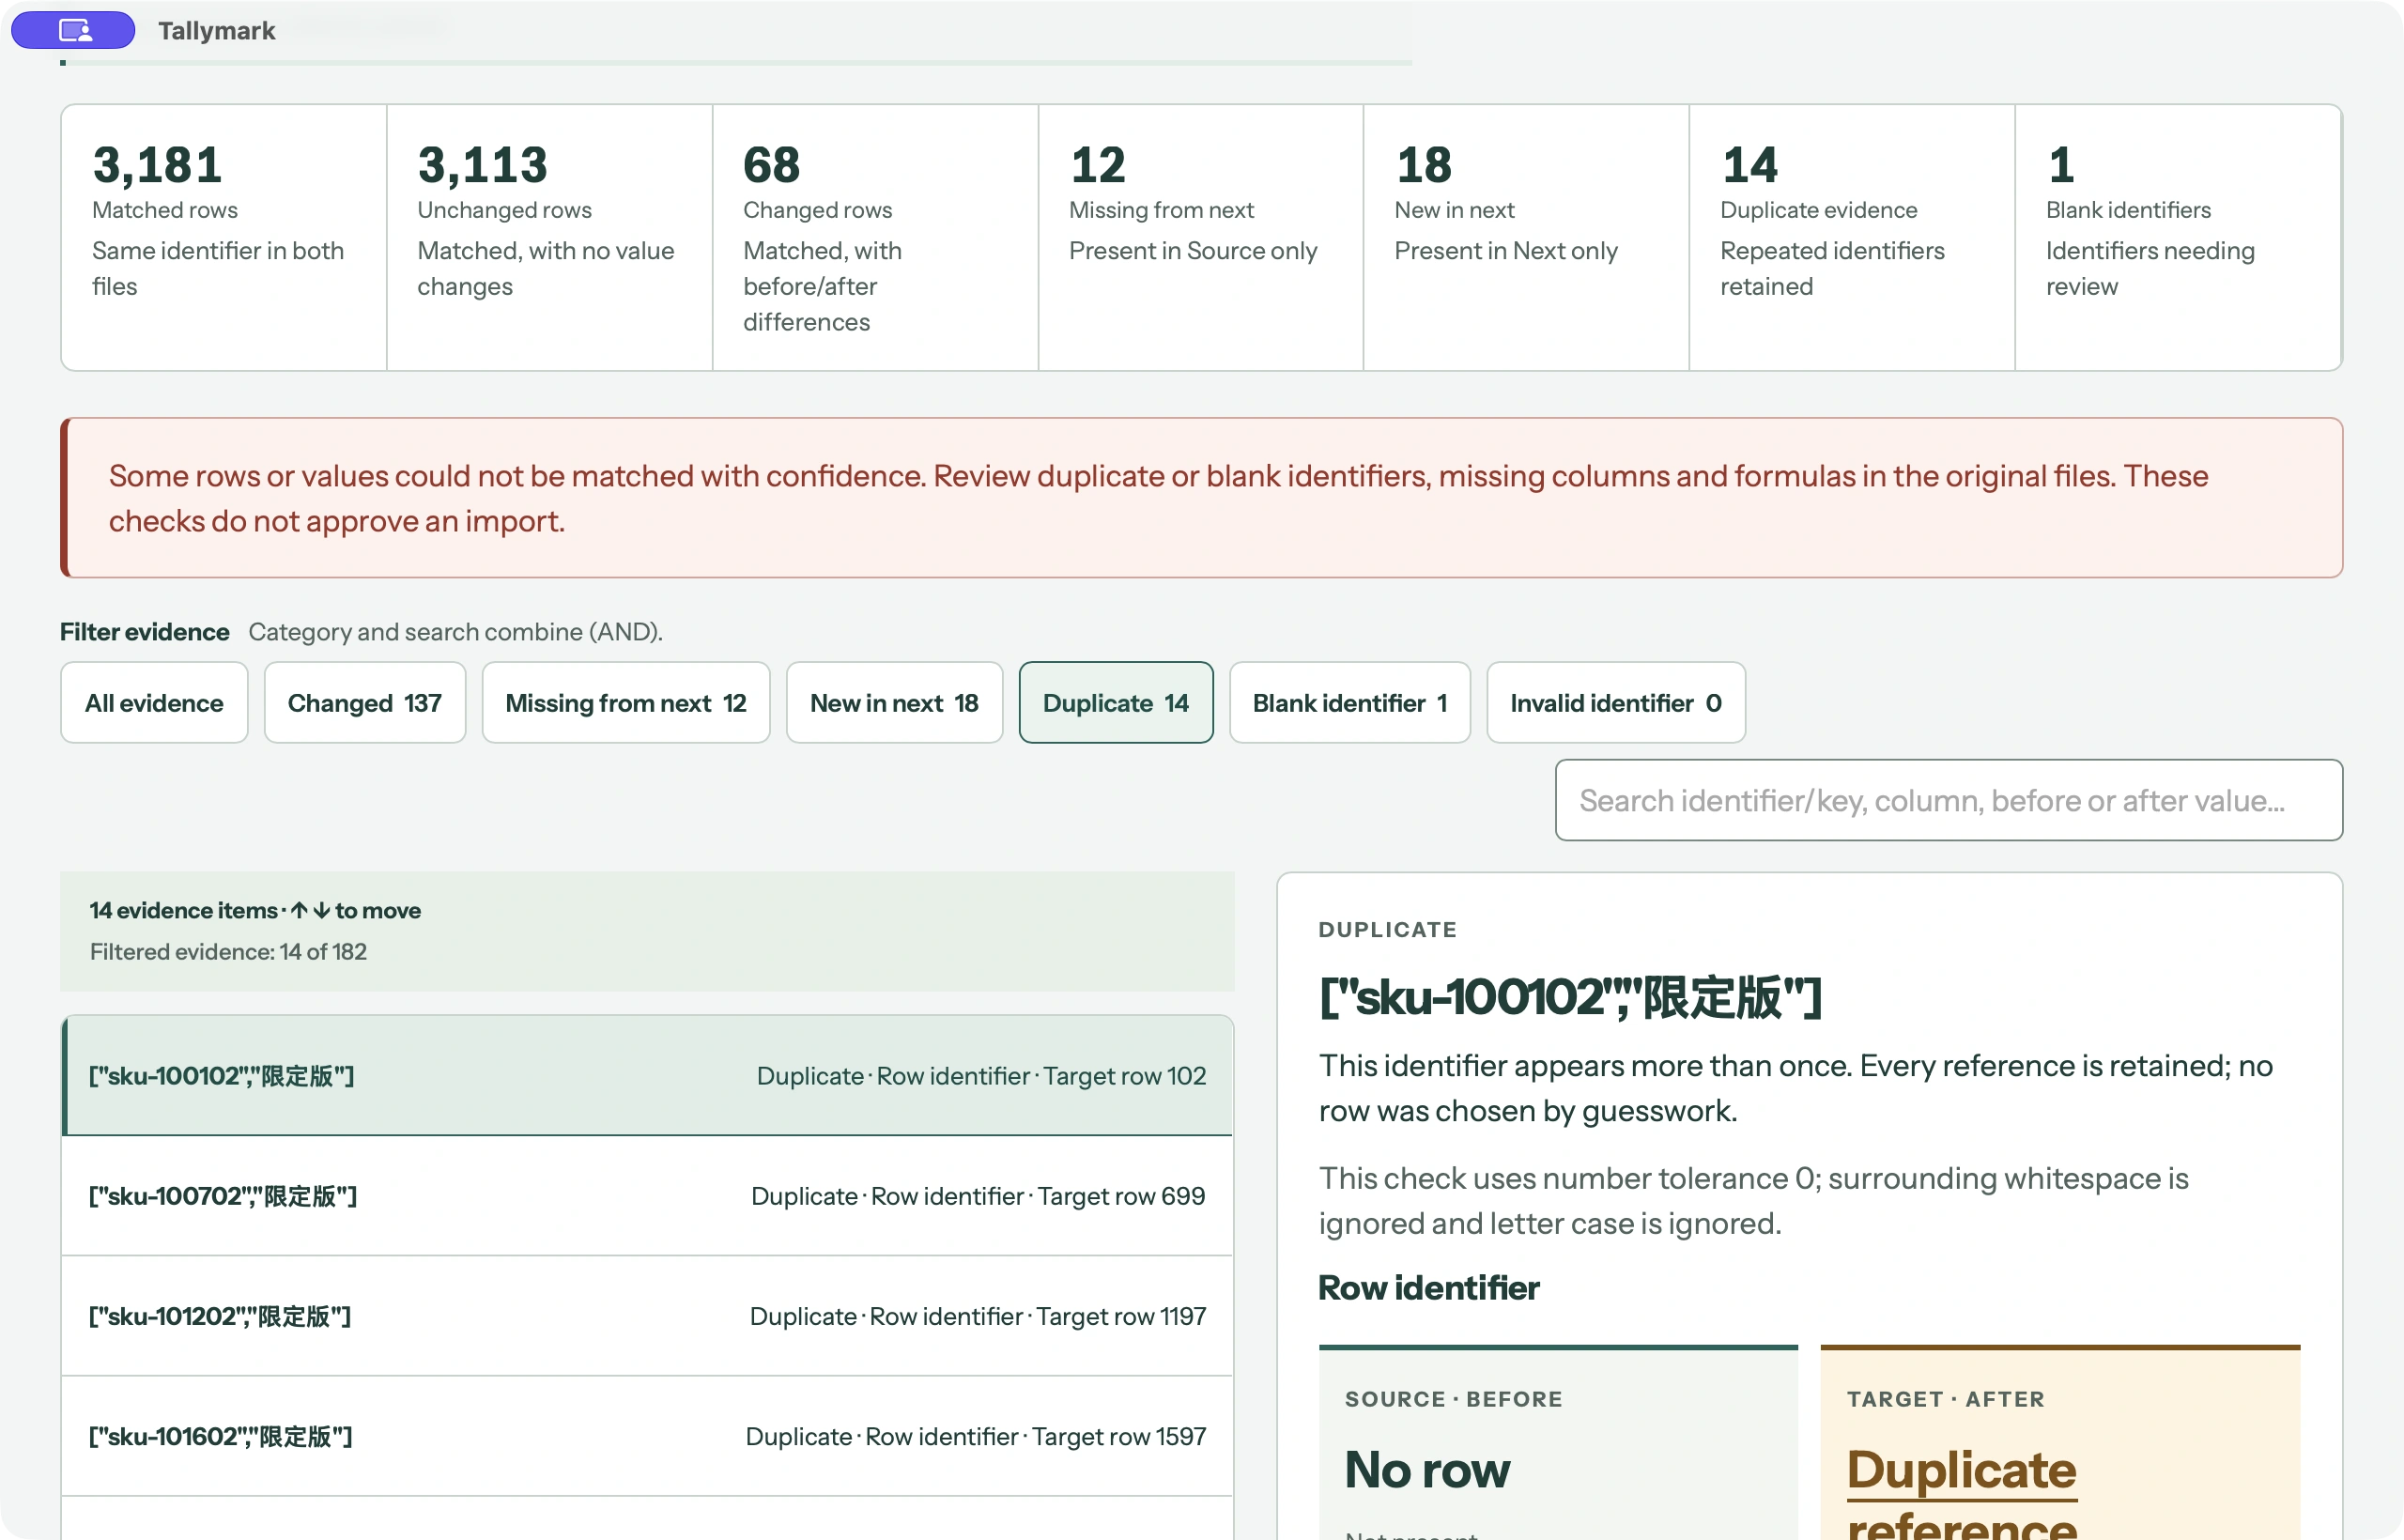
Task: Open evidence row sku-101602 target row 1597
Action: 647,1436
